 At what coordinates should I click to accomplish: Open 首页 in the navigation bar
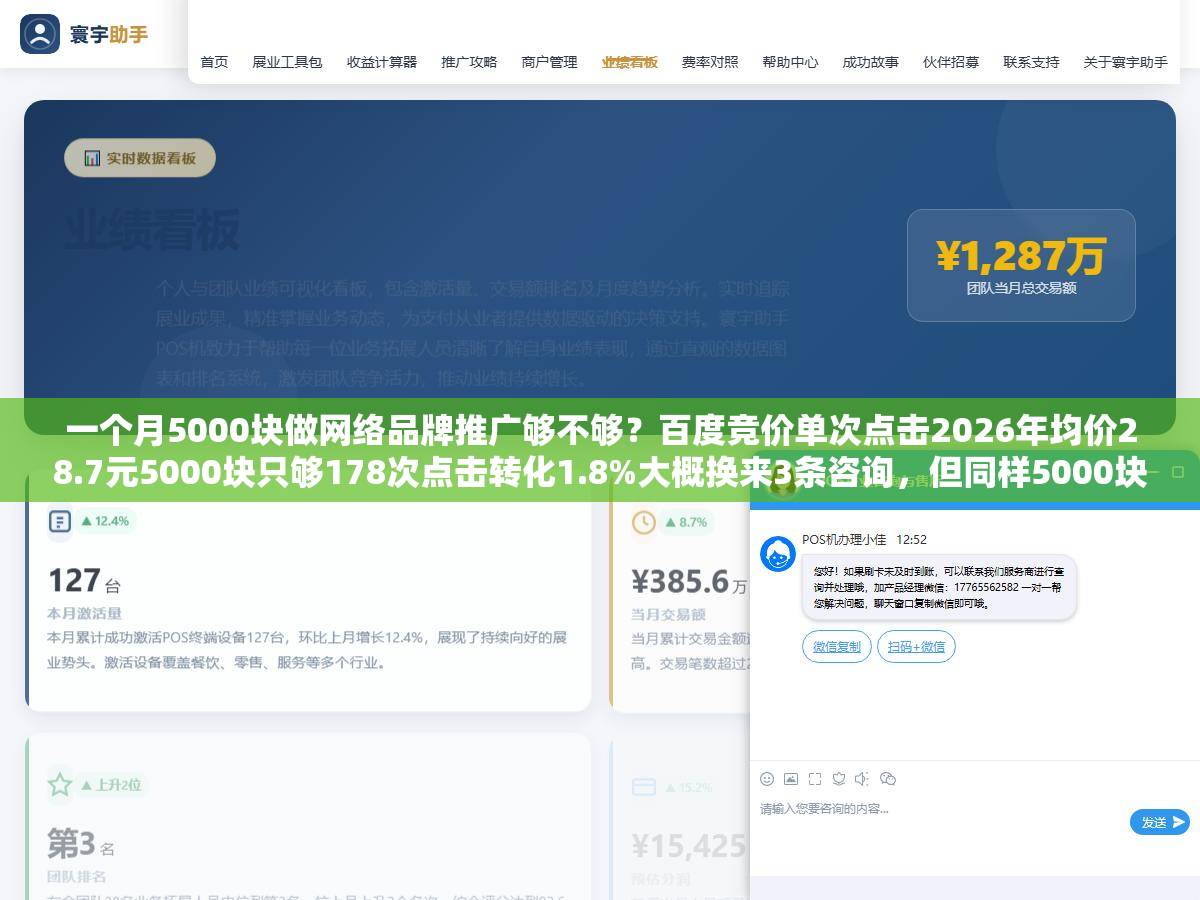pos(214,62)
